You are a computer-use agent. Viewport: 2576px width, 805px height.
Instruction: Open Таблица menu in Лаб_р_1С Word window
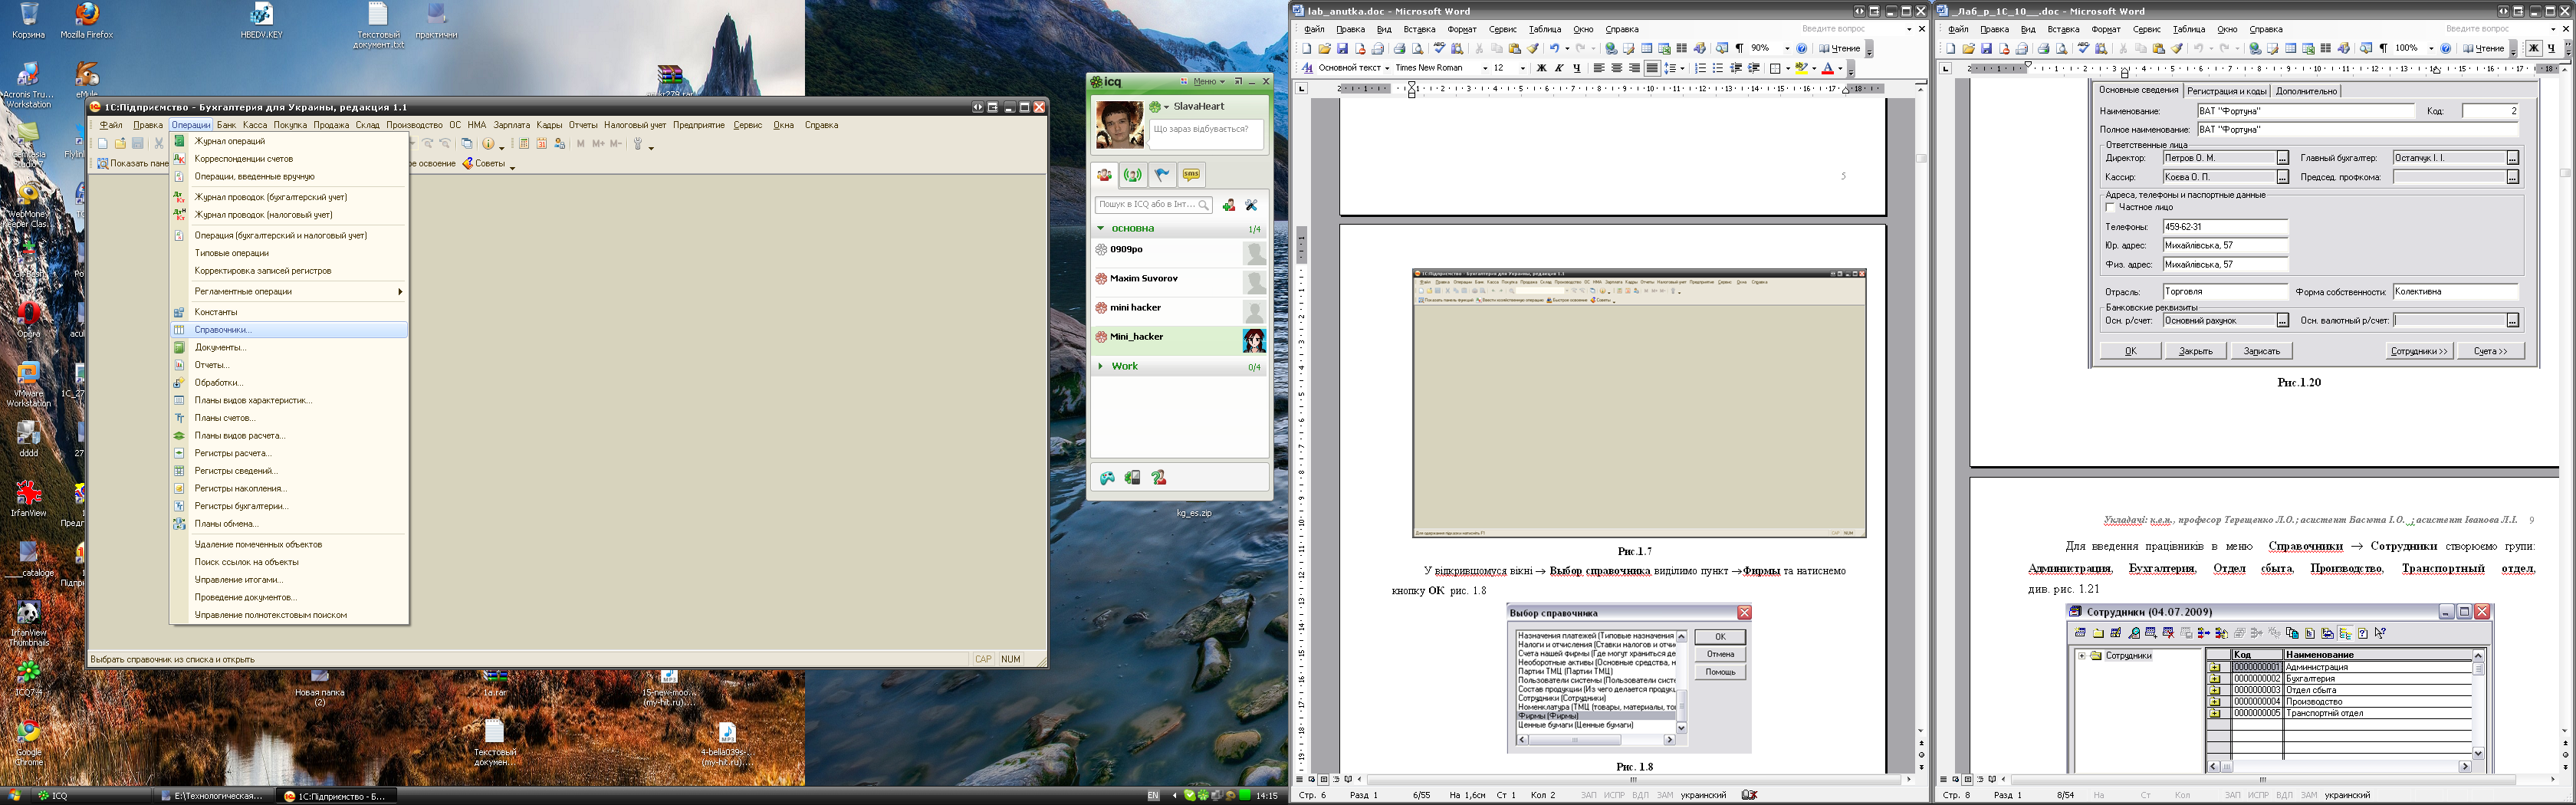[x=2188, y=29]
